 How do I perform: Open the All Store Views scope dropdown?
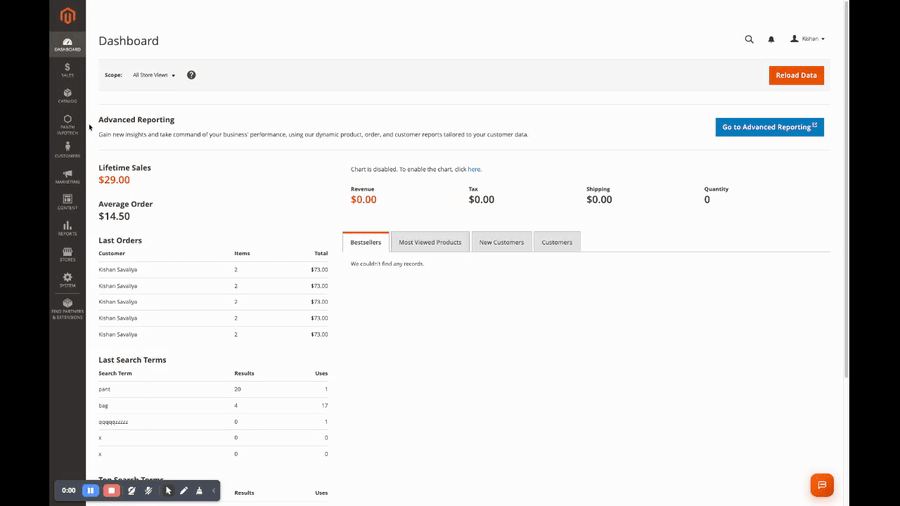pyautogui.click(x=154, y=75)
